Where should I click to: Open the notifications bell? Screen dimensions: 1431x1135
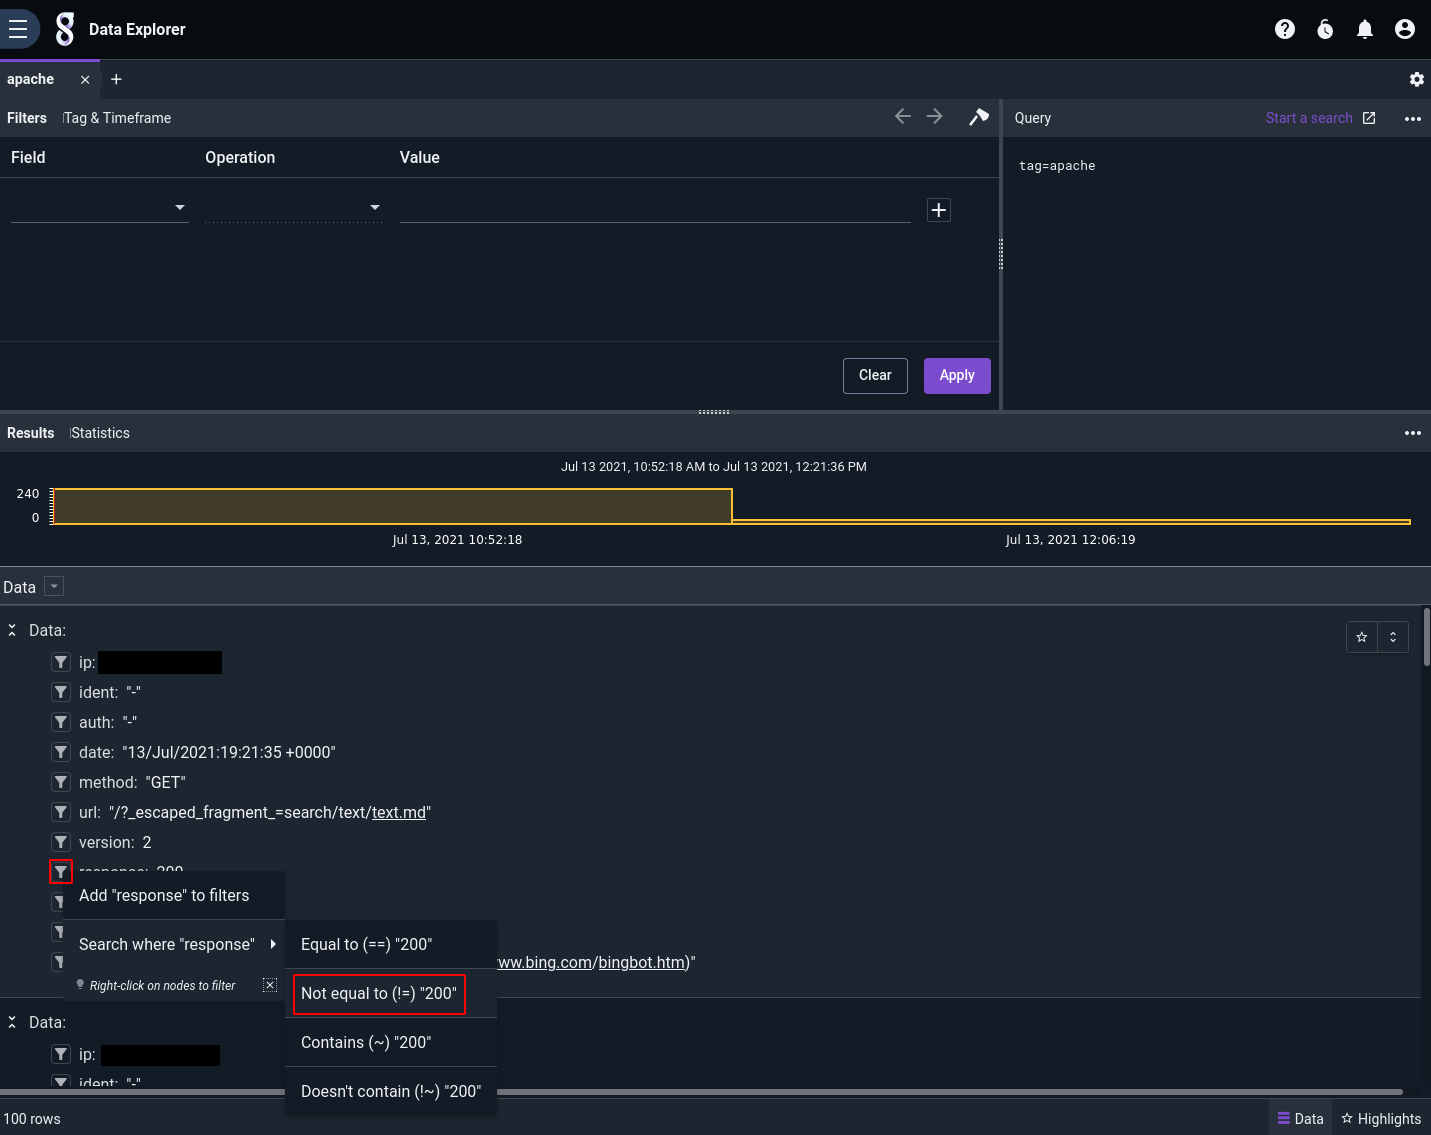[1365, 29]
